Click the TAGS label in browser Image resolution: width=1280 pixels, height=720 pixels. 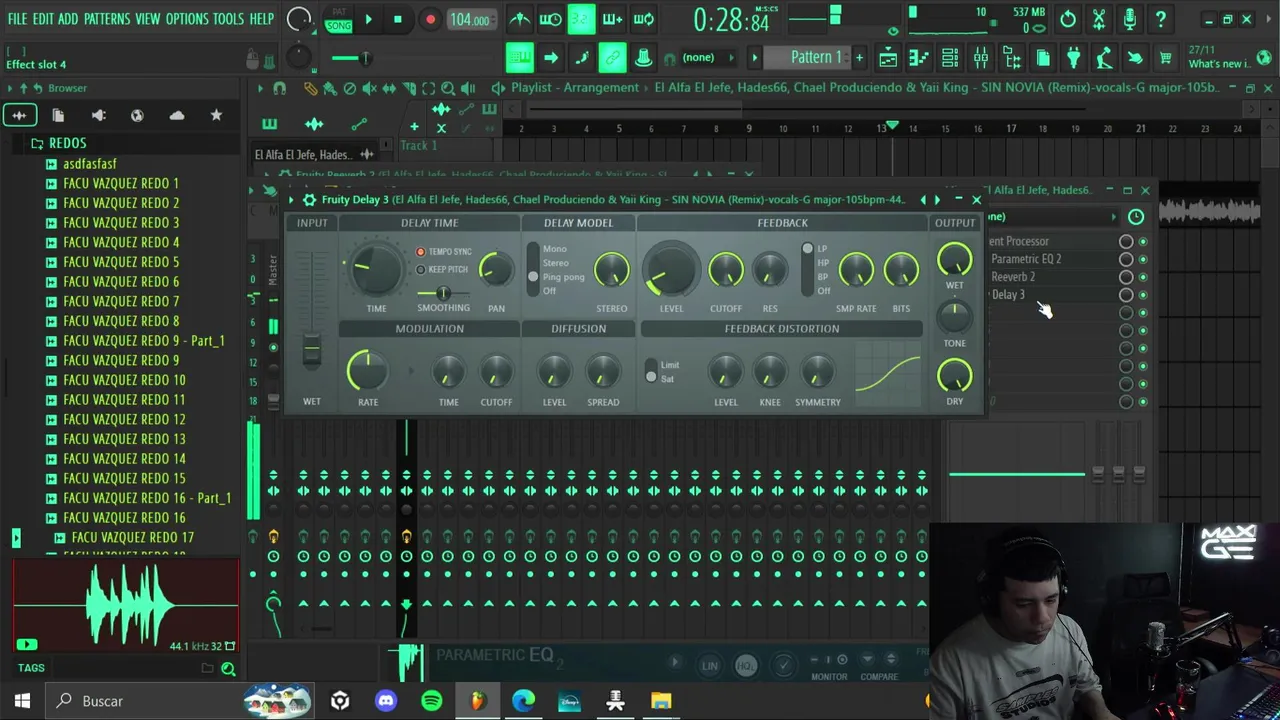point(31,669)
